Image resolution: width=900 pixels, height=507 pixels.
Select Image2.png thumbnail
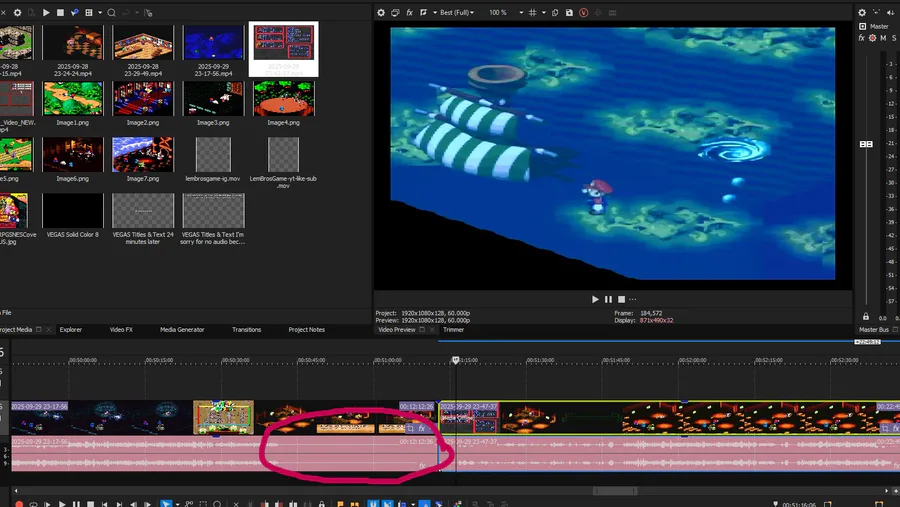(143, 99)
